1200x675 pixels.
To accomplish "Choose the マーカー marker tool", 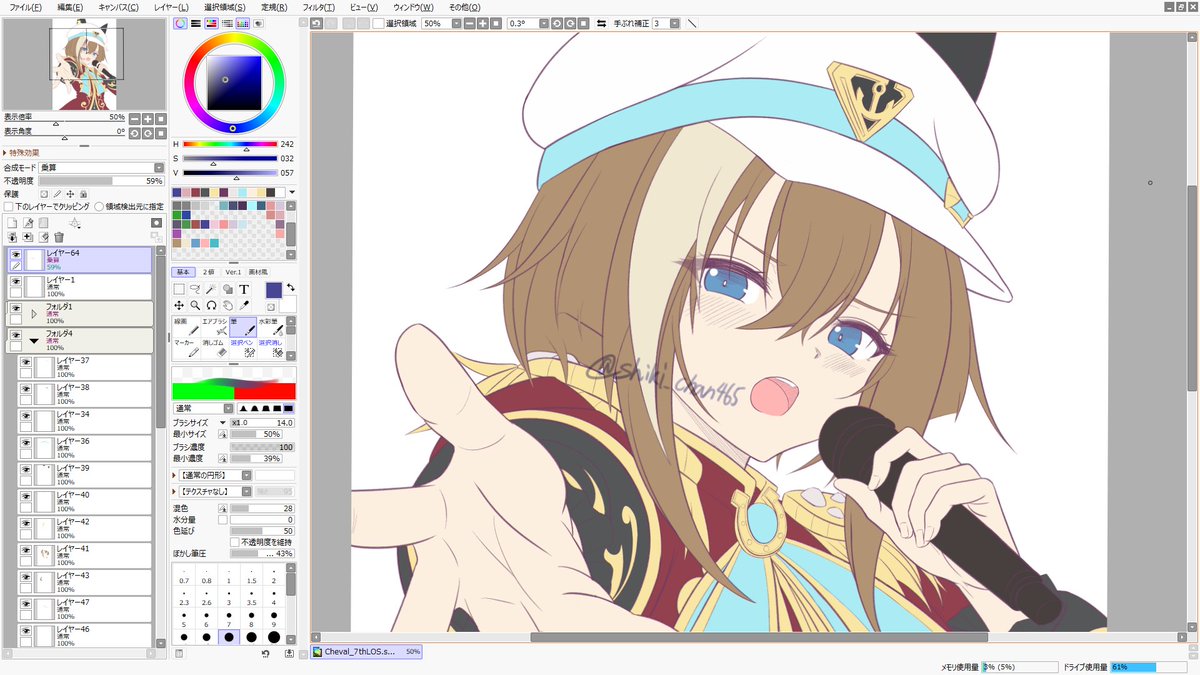I will click(186, 347).
